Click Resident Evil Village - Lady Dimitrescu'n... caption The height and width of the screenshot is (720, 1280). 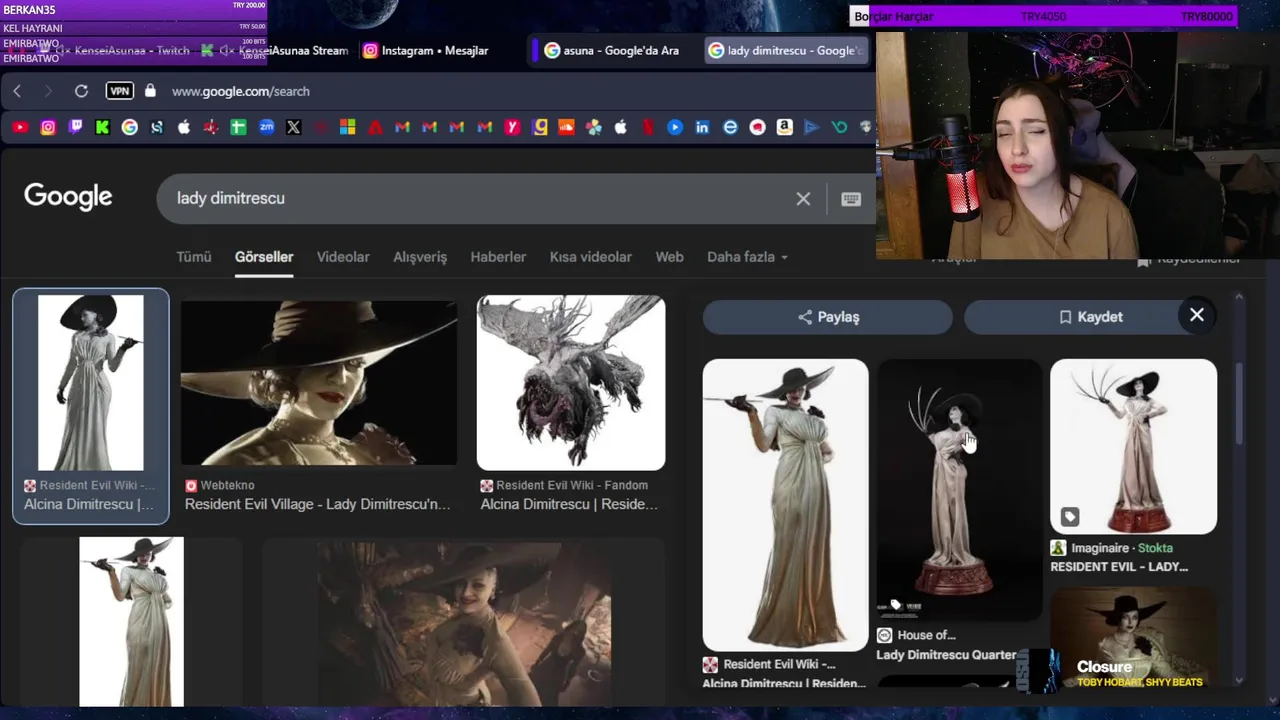coord(318,504)
